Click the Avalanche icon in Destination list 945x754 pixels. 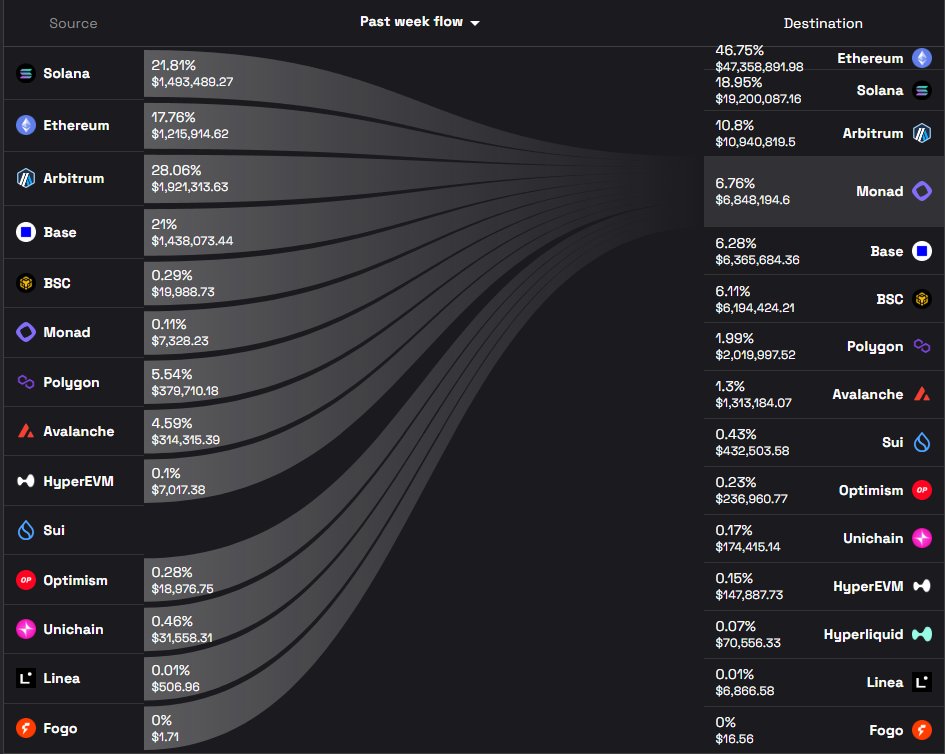point(921,394)
